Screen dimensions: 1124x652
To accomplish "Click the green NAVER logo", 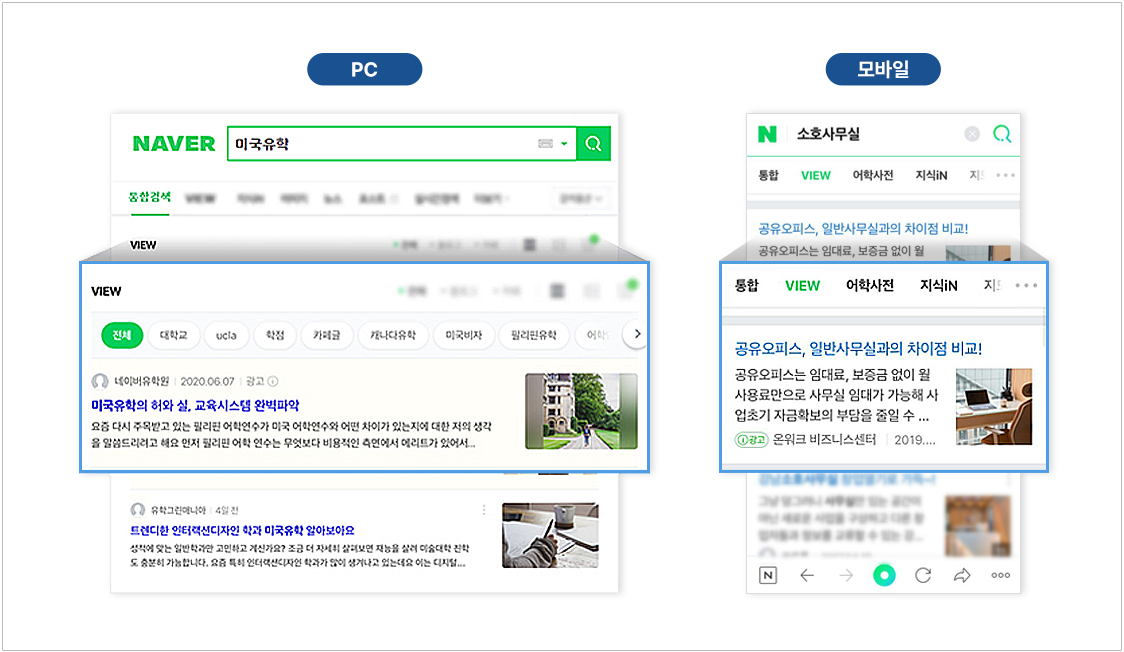I will point(173,144).
